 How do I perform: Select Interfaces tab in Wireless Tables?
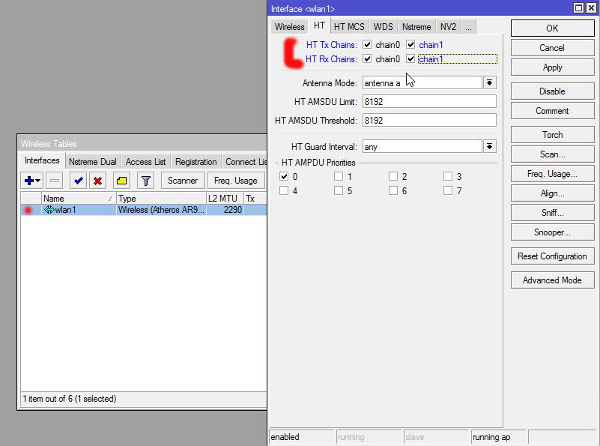click(42, 161)
